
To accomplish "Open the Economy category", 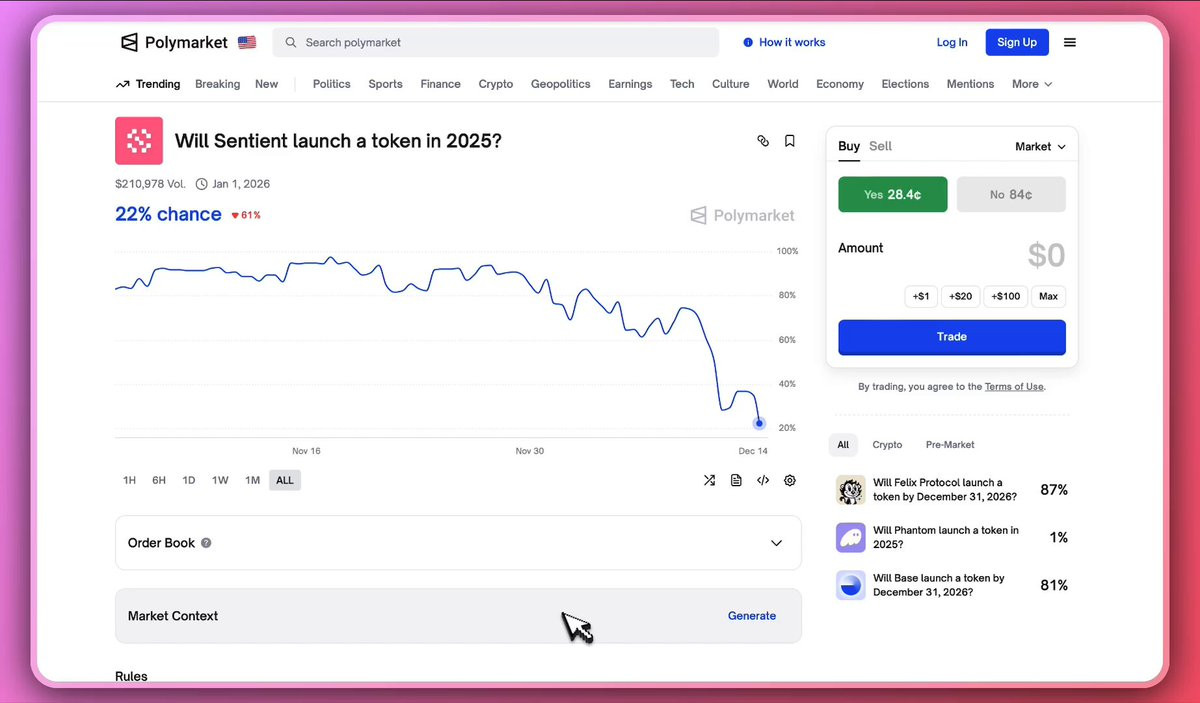I will click(840, 84).
